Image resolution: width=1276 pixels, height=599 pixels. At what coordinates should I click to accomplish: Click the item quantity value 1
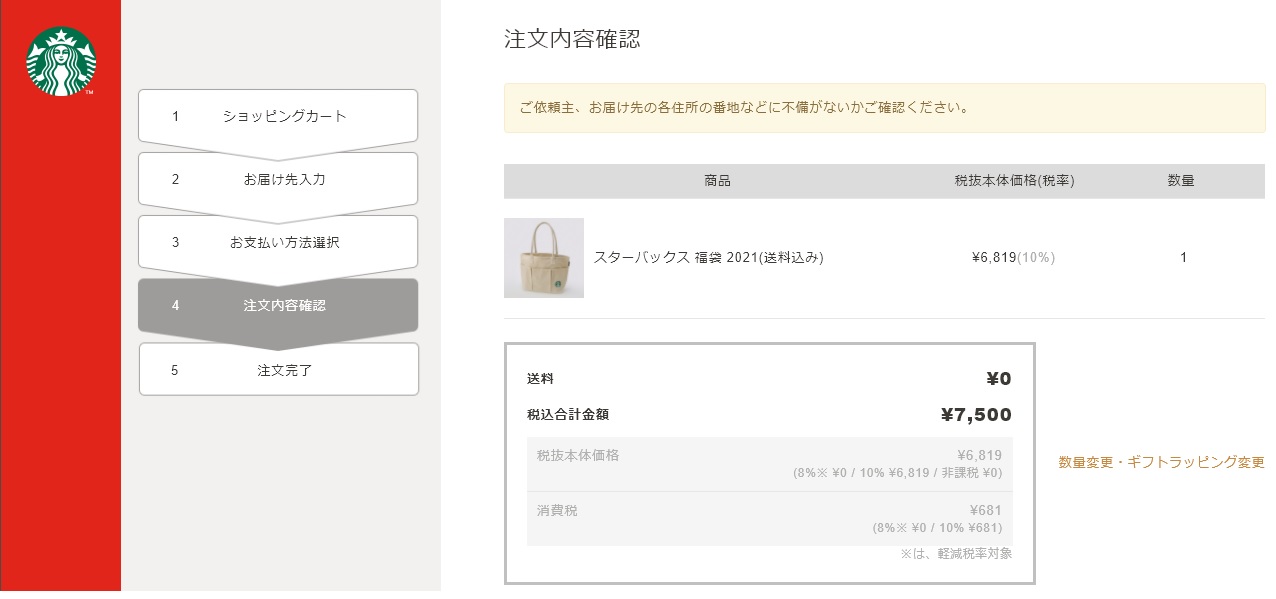pyautogui.click(x=1183, y=258)
